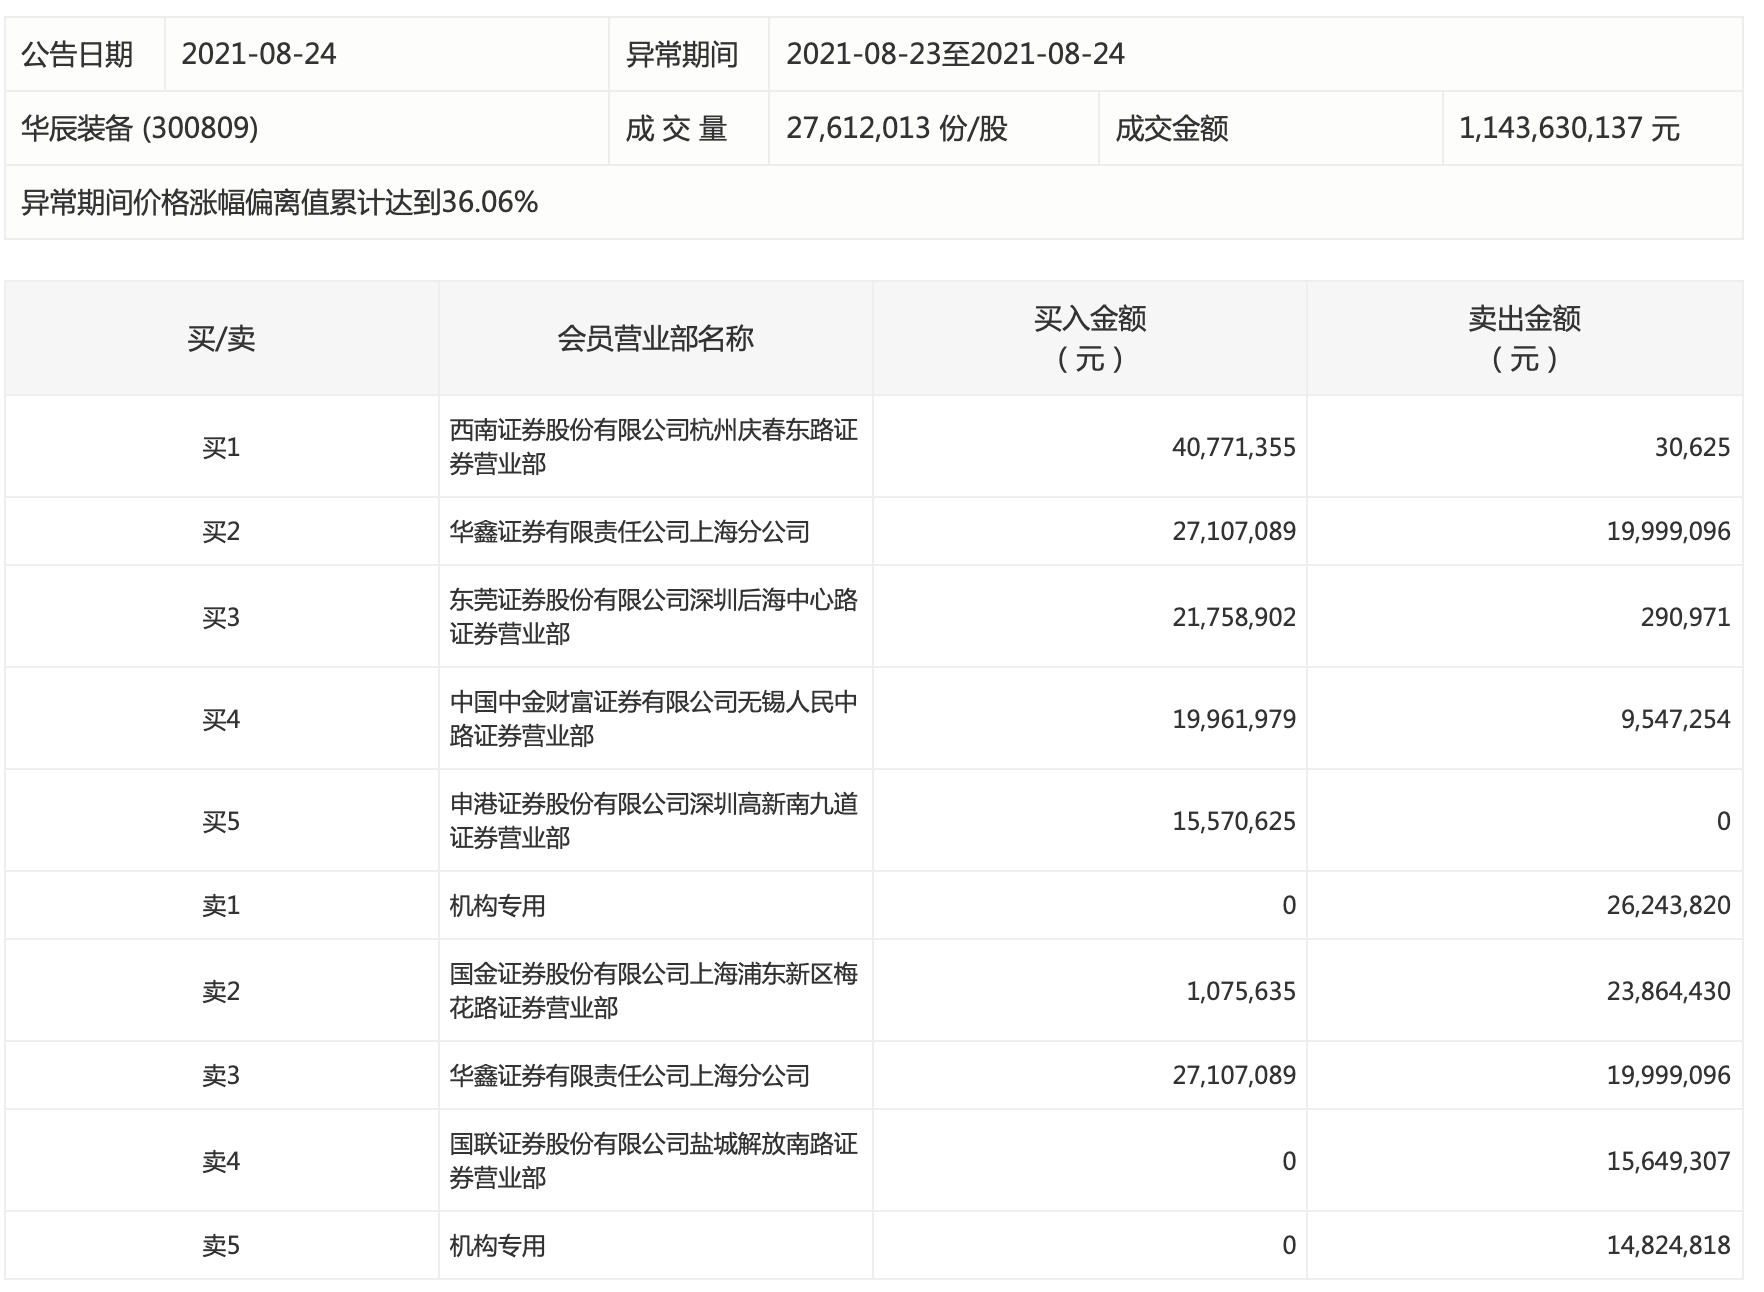Select sell amount 14,824,818
Viewport: 1764px width, 1292px height.
point(1668,1245)
